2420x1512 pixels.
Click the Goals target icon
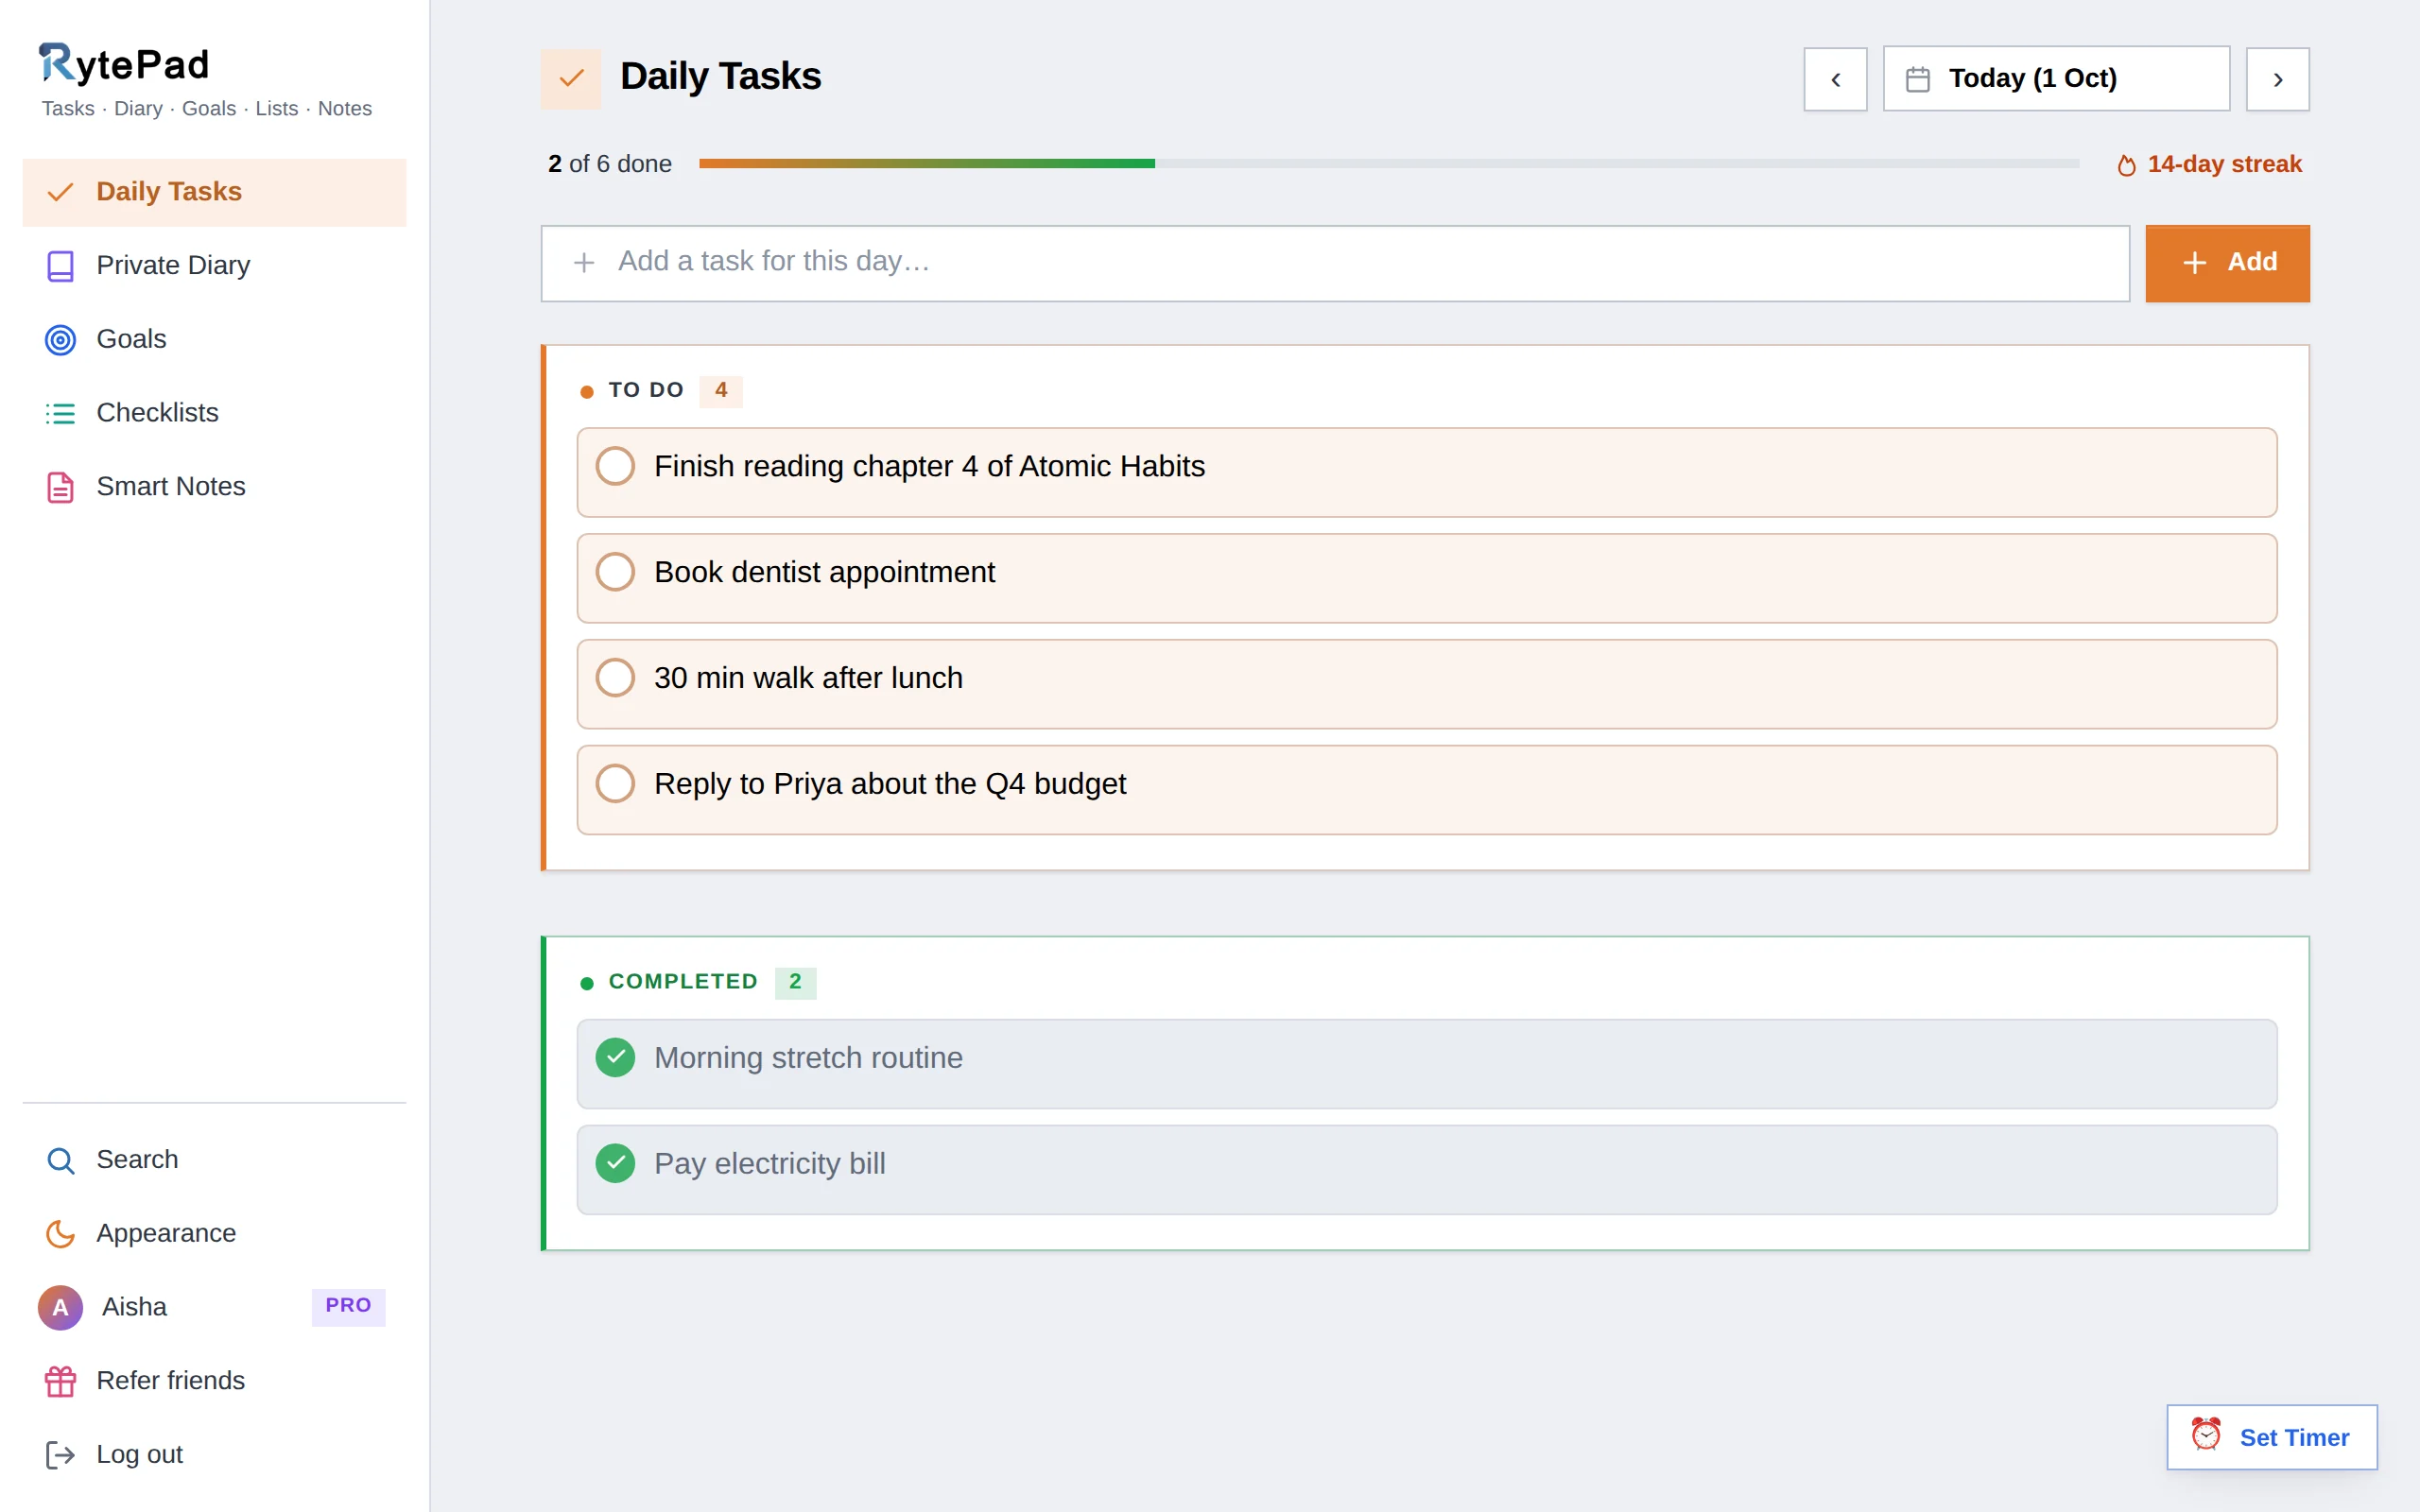pyautogui.click(x=61, y=340)
